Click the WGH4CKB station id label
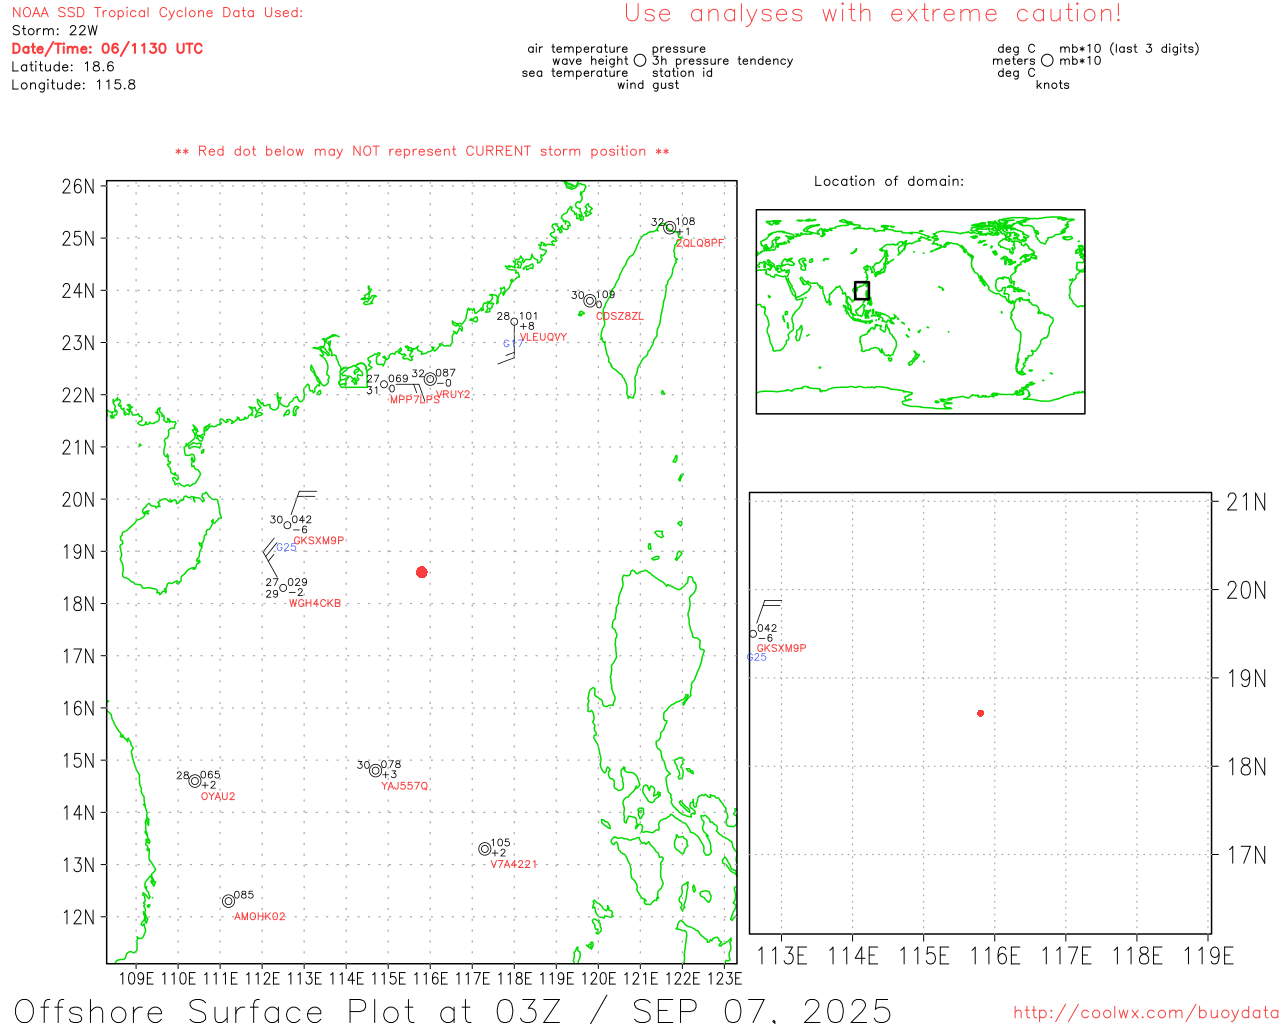The height and width of the screenshot is (1024, 1280). pos(315,603)
